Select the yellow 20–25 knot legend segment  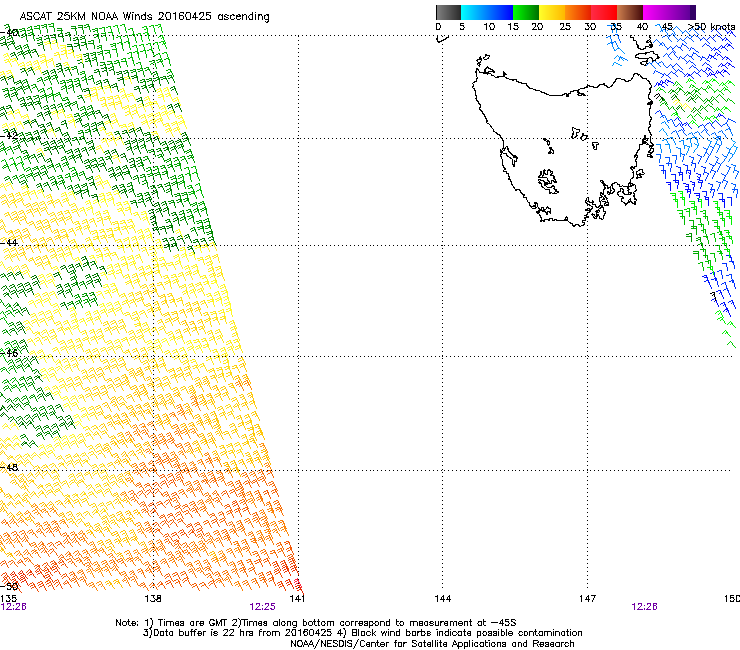click(552, 12)
